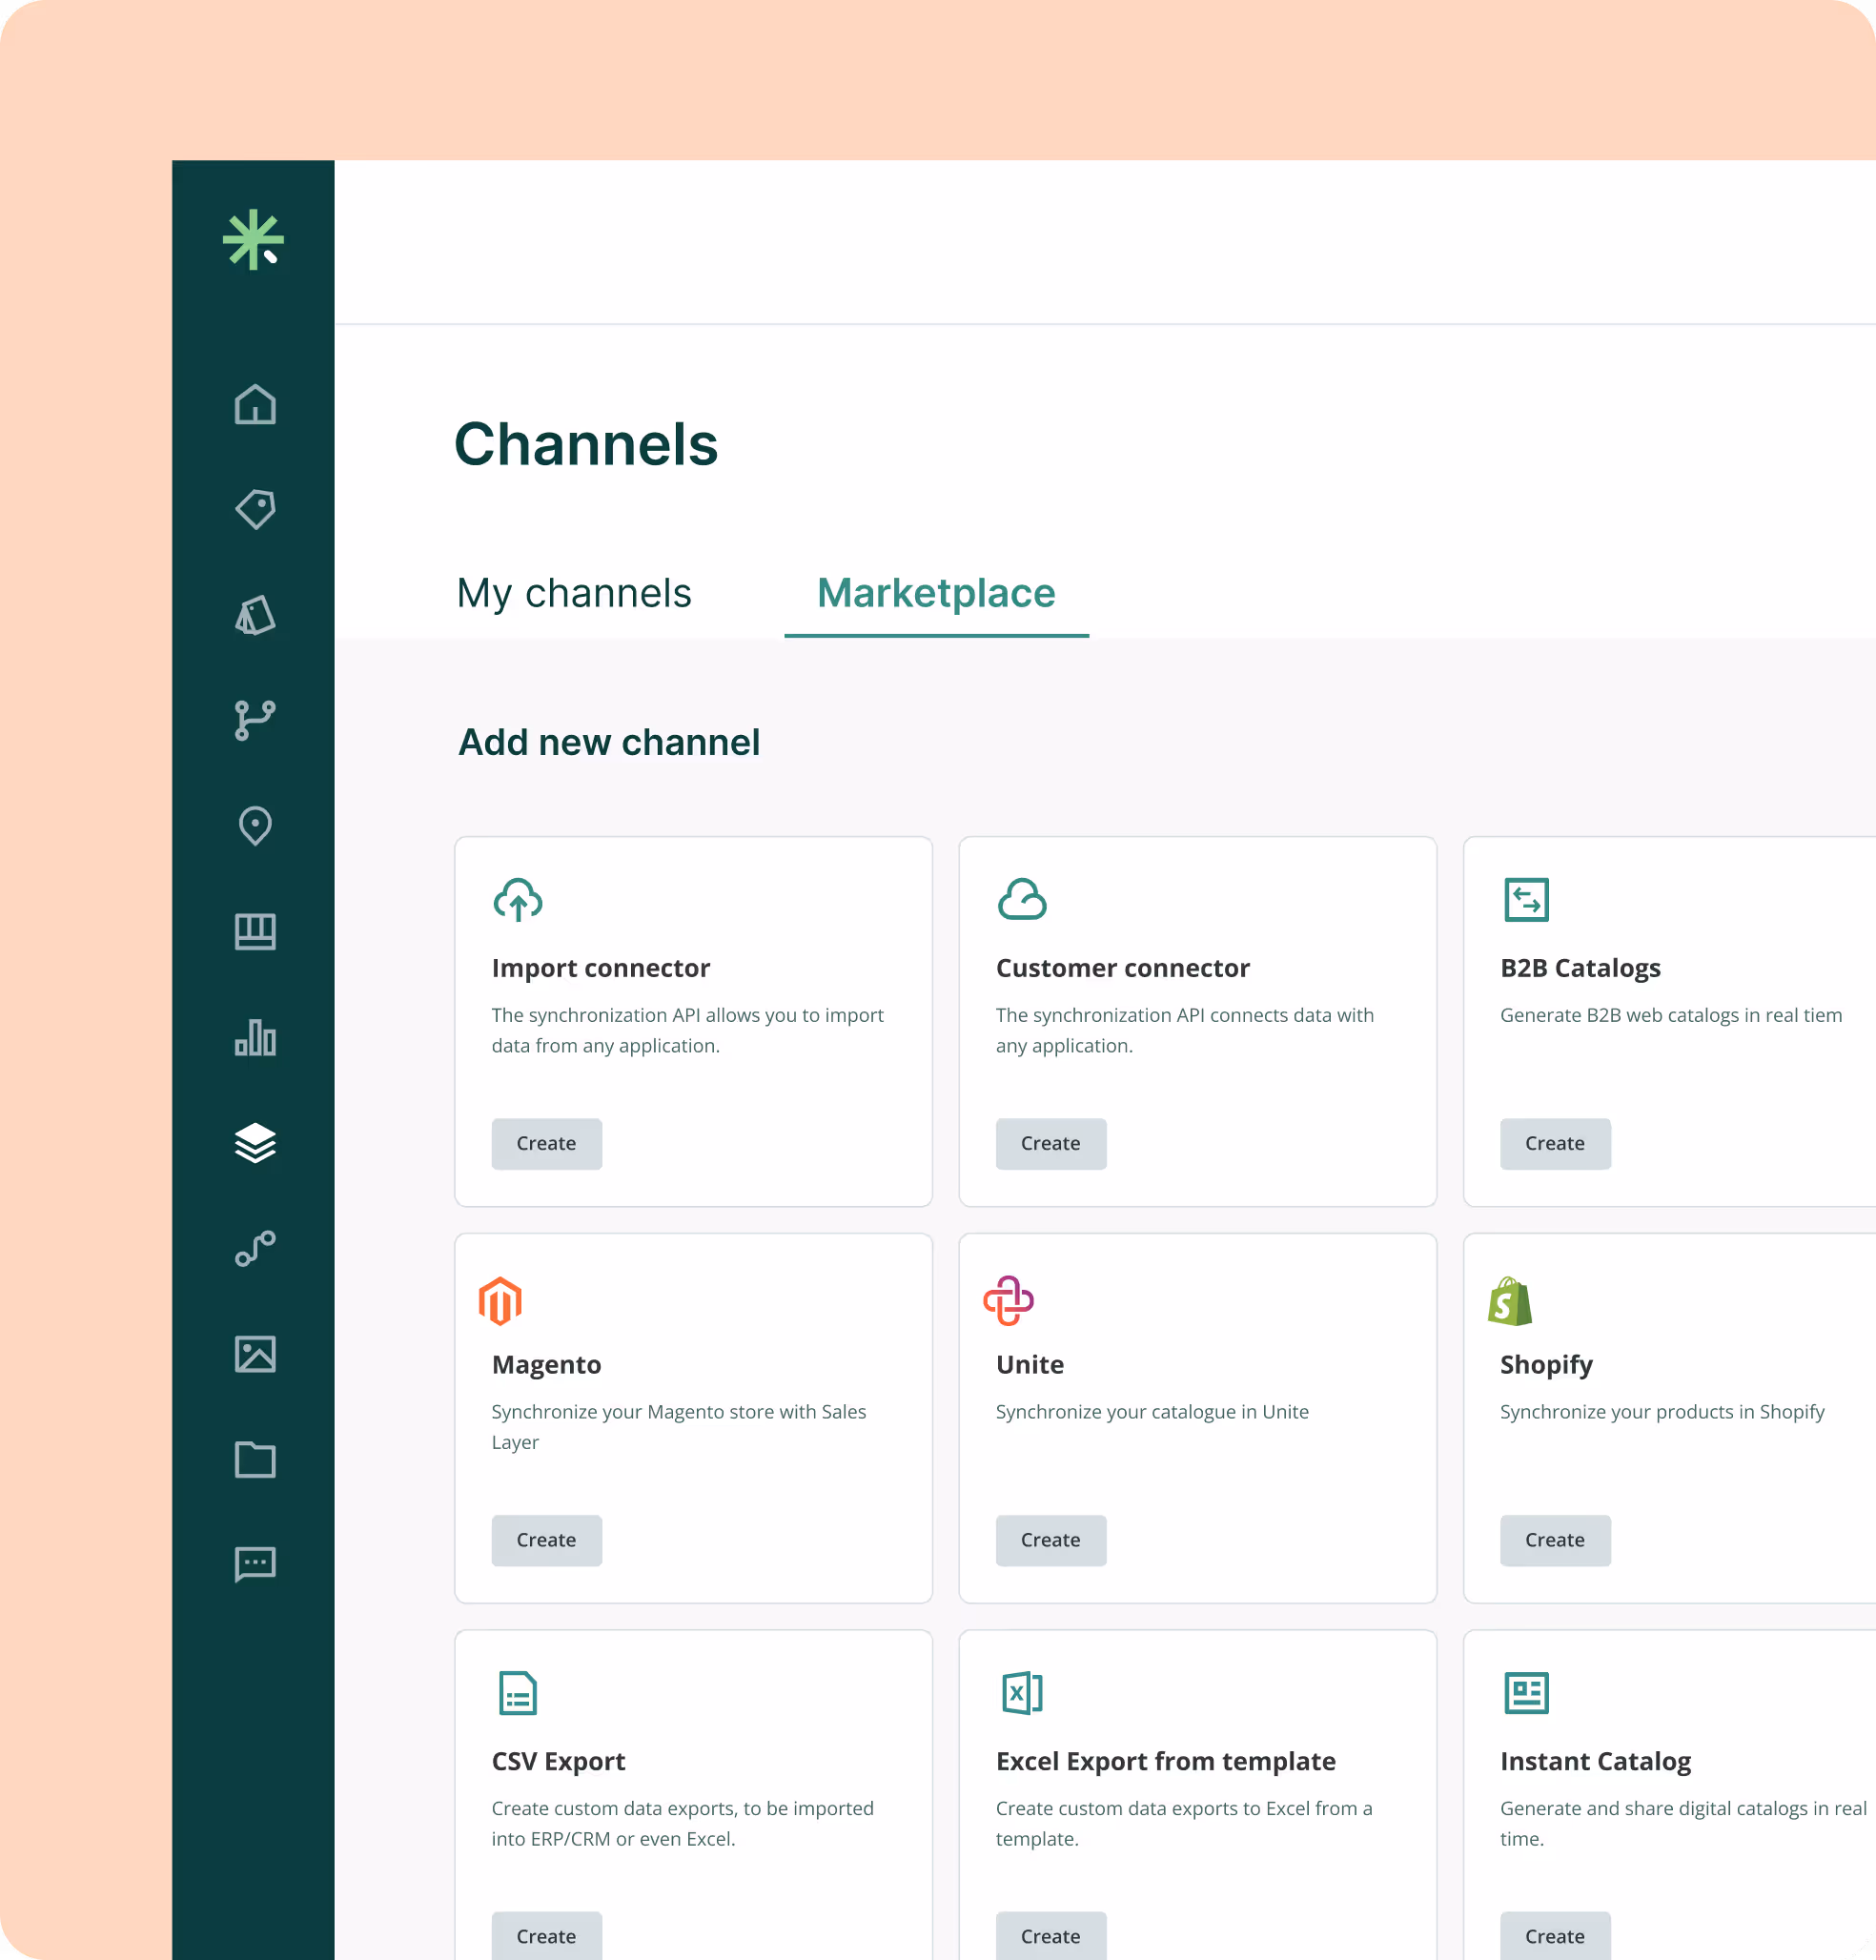
Task: Click the folder sidebar icon
Action: point(255,1459)
